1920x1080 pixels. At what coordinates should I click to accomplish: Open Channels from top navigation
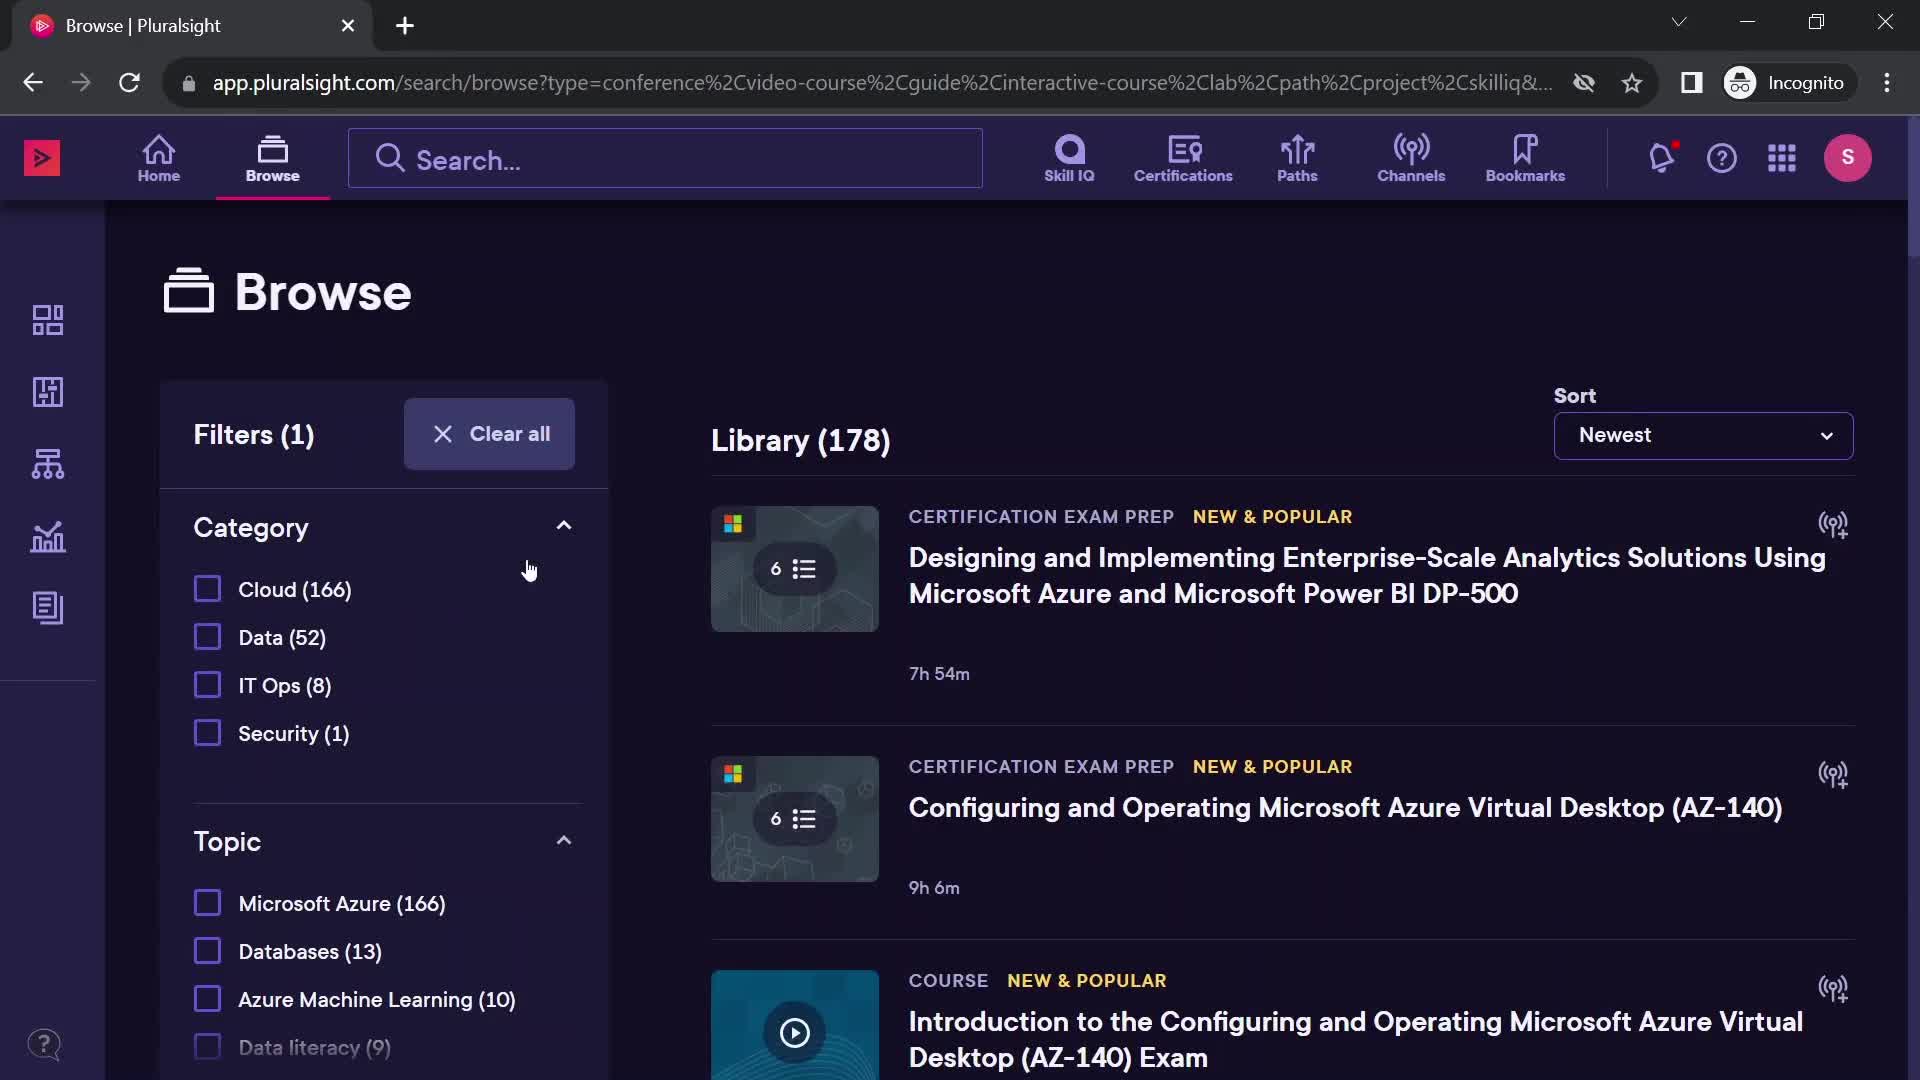click(1411, 159)
